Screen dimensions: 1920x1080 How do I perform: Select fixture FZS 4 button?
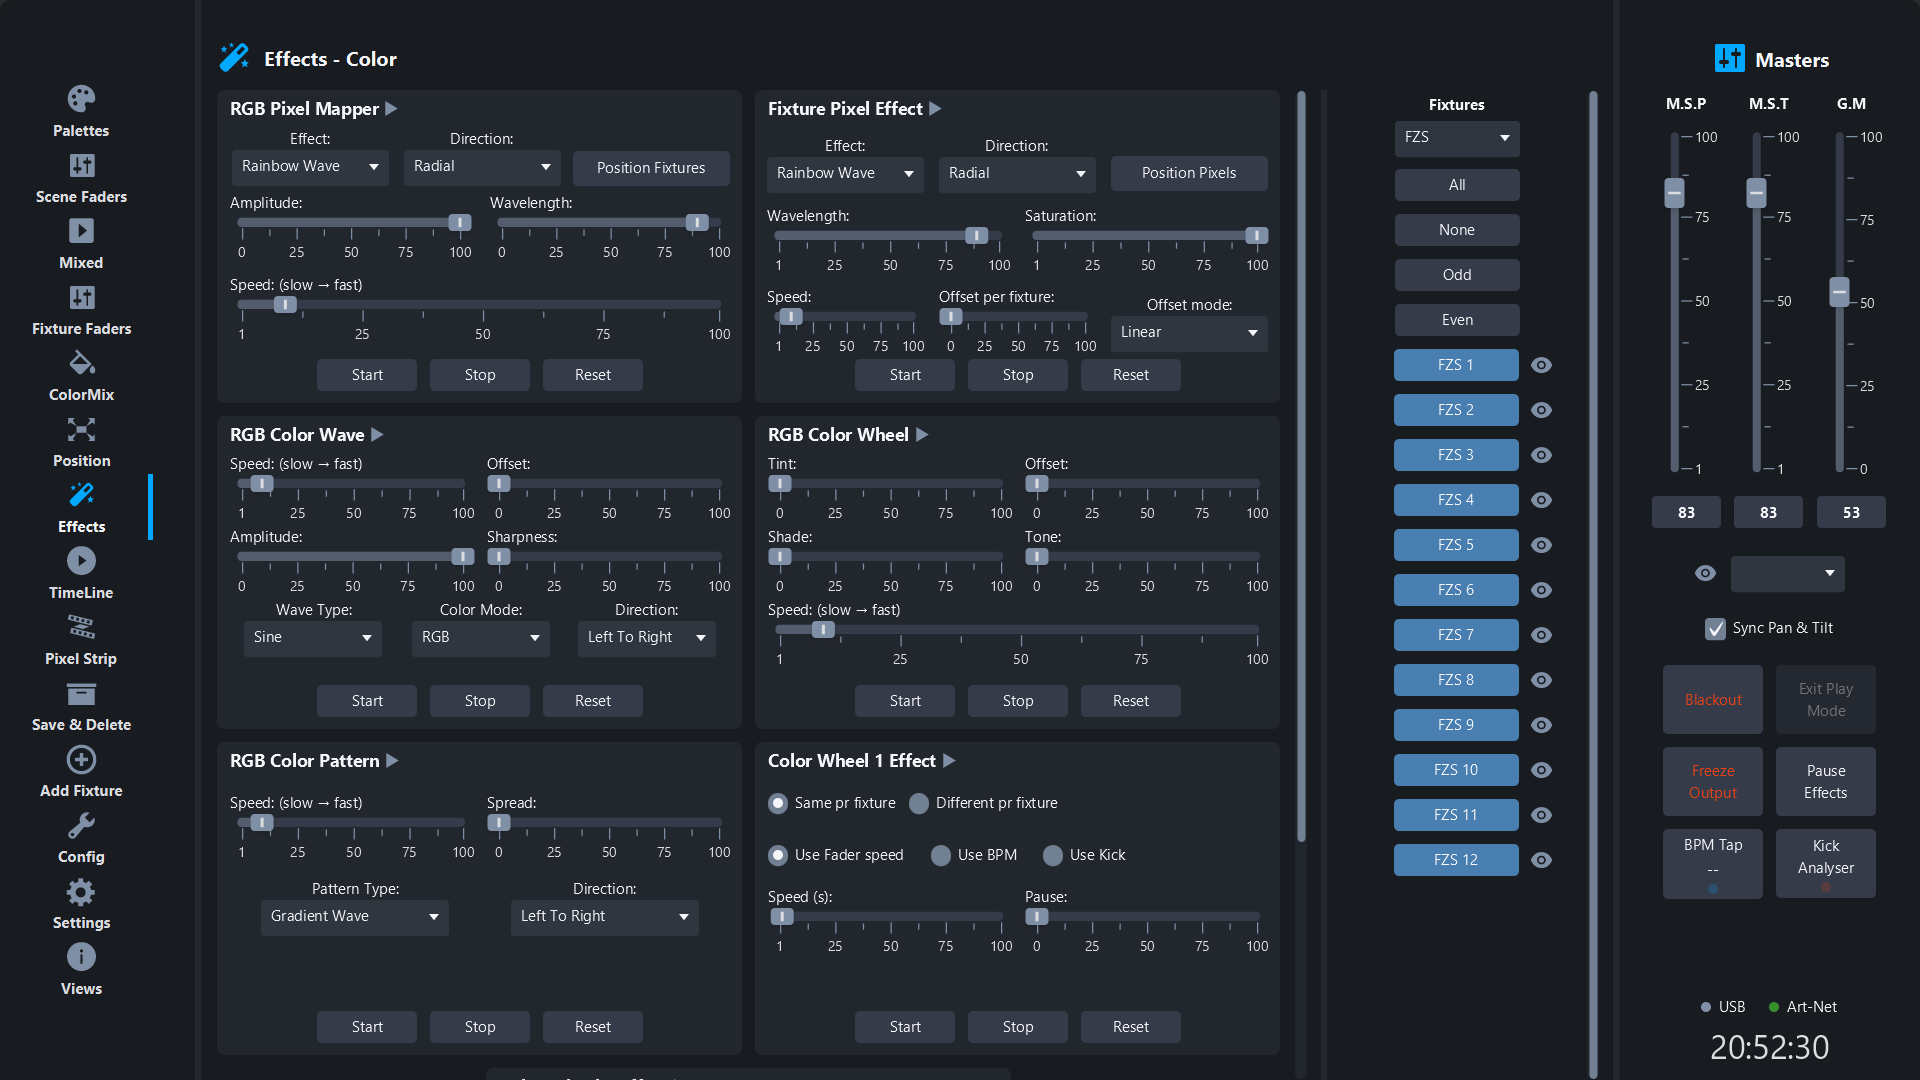pos(1456,500)
